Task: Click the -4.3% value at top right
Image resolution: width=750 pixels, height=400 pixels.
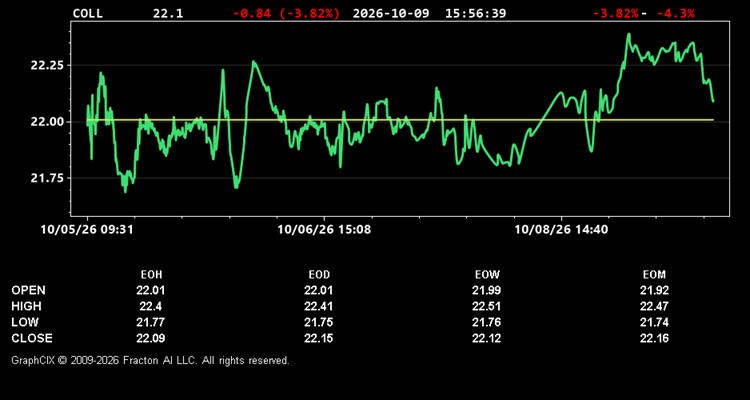Action: click(x=675, y=13)
